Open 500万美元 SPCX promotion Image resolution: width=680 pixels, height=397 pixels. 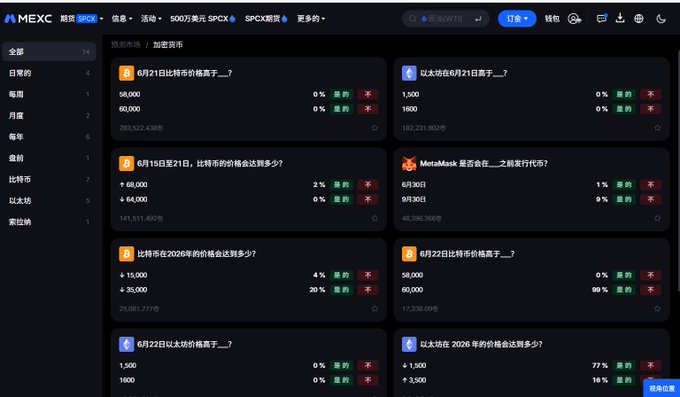203,19
